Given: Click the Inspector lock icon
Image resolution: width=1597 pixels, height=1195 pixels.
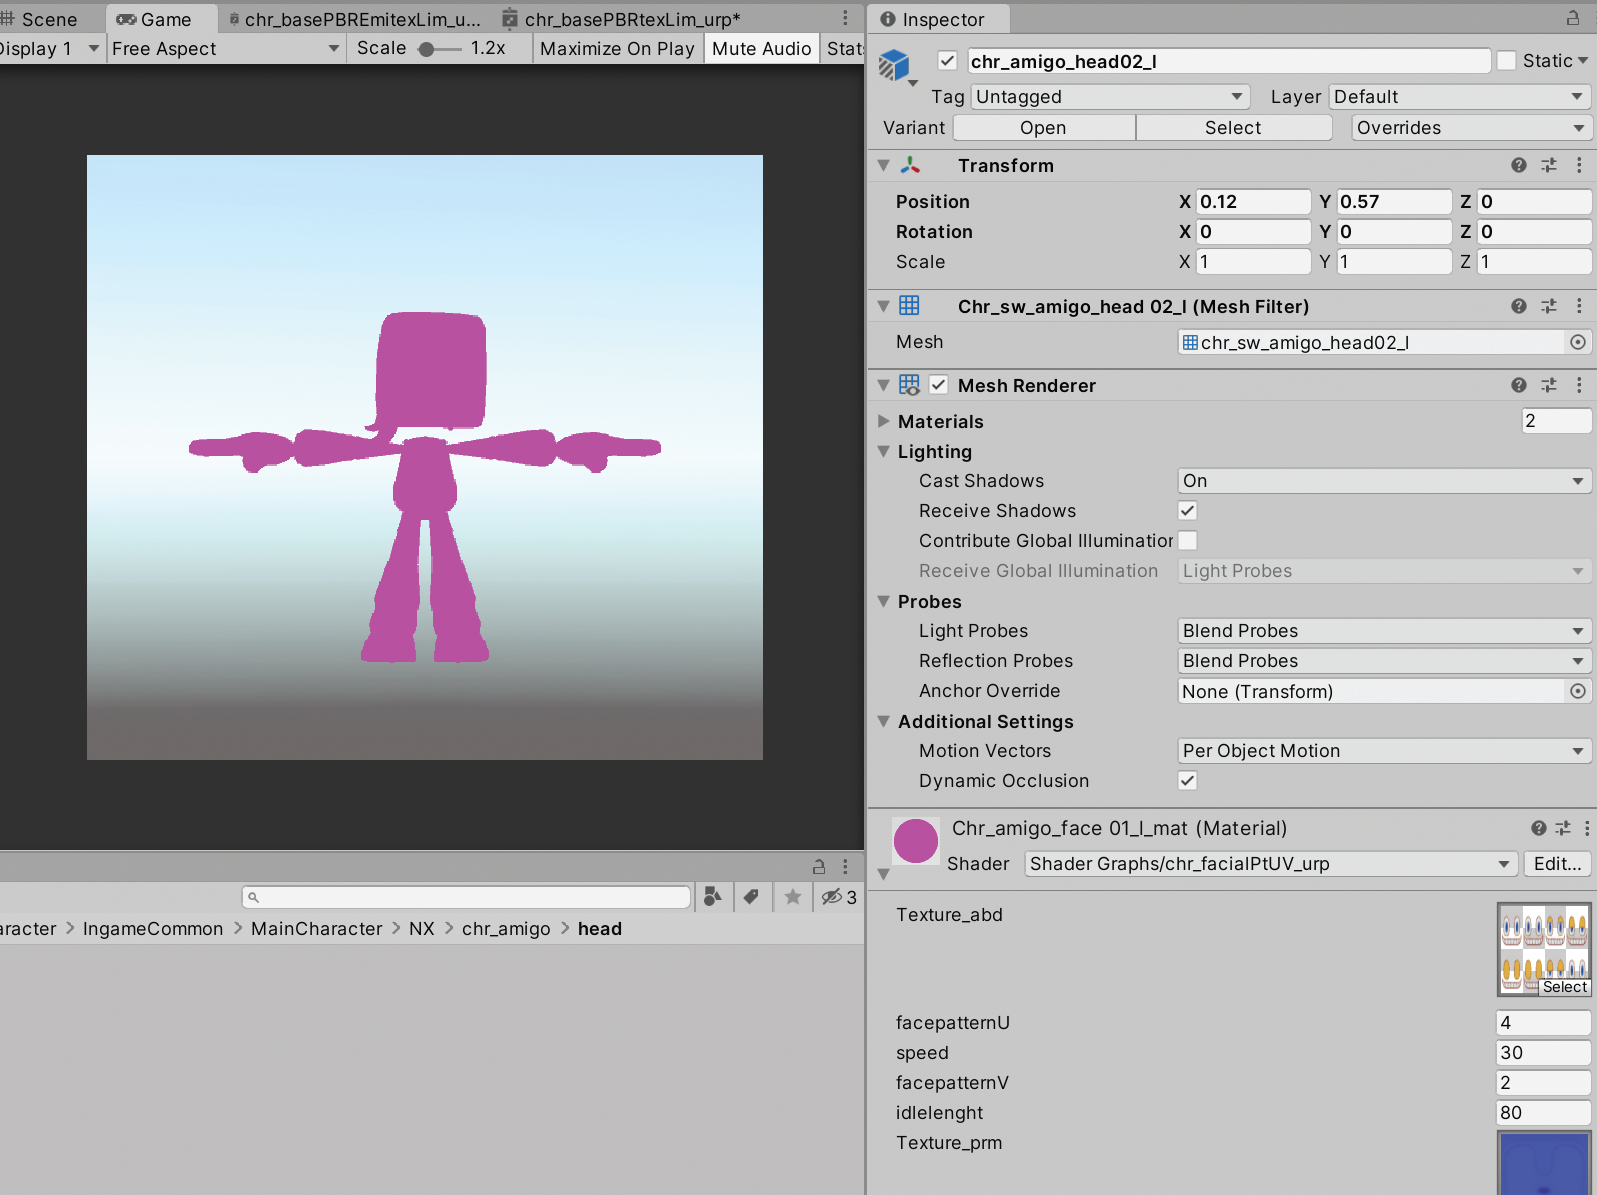Looking at the screenshot, I should (x=1573, y=19).
